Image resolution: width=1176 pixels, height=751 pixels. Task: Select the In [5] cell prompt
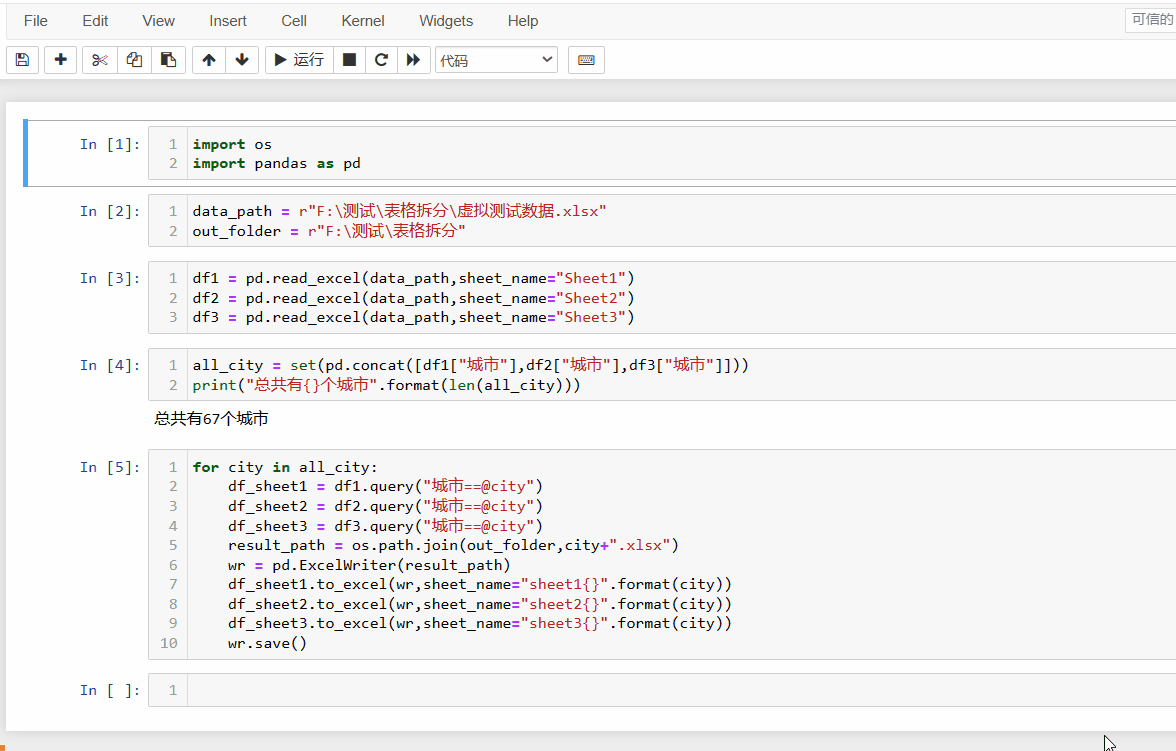pyautogui.click(x=110, y=467)
